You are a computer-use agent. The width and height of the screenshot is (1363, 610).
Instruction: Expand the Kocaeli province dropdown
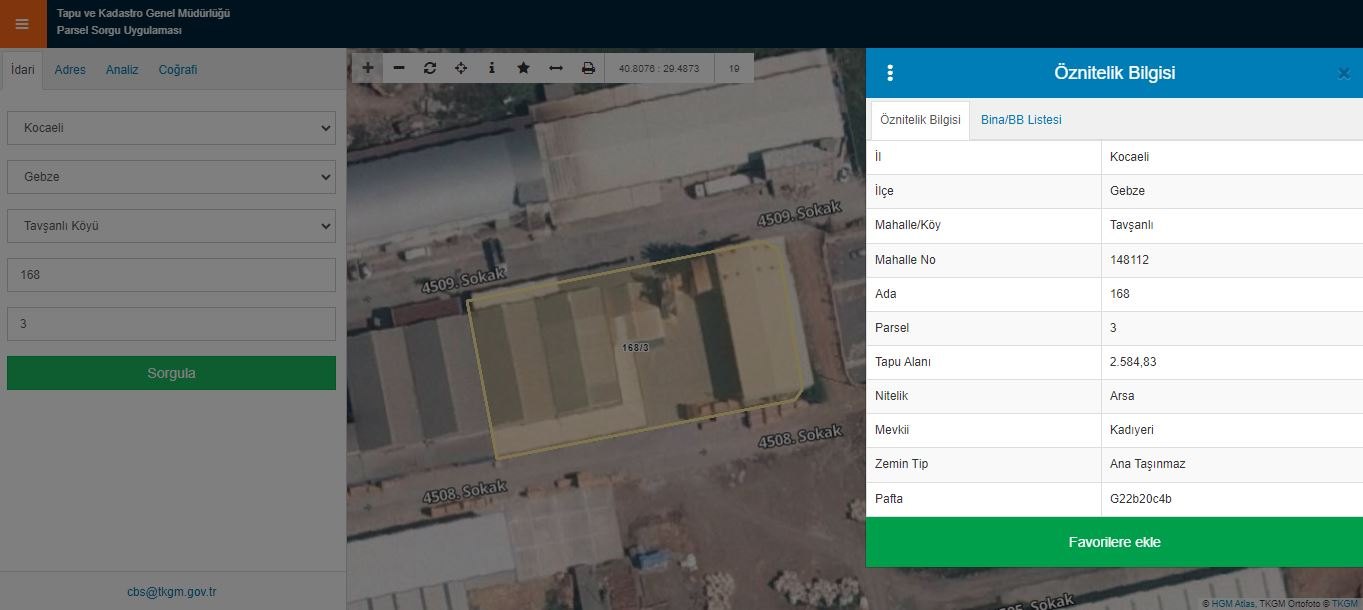[171, 128]
